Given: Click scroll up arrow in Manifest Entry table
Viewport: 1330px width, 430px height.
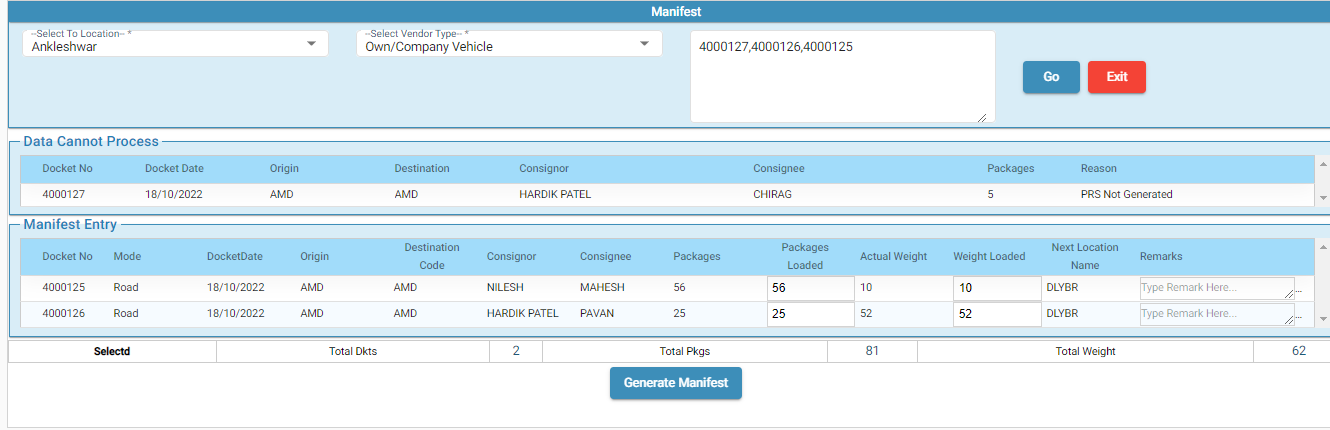Looking at the screenshot, I should point(1323,245).
